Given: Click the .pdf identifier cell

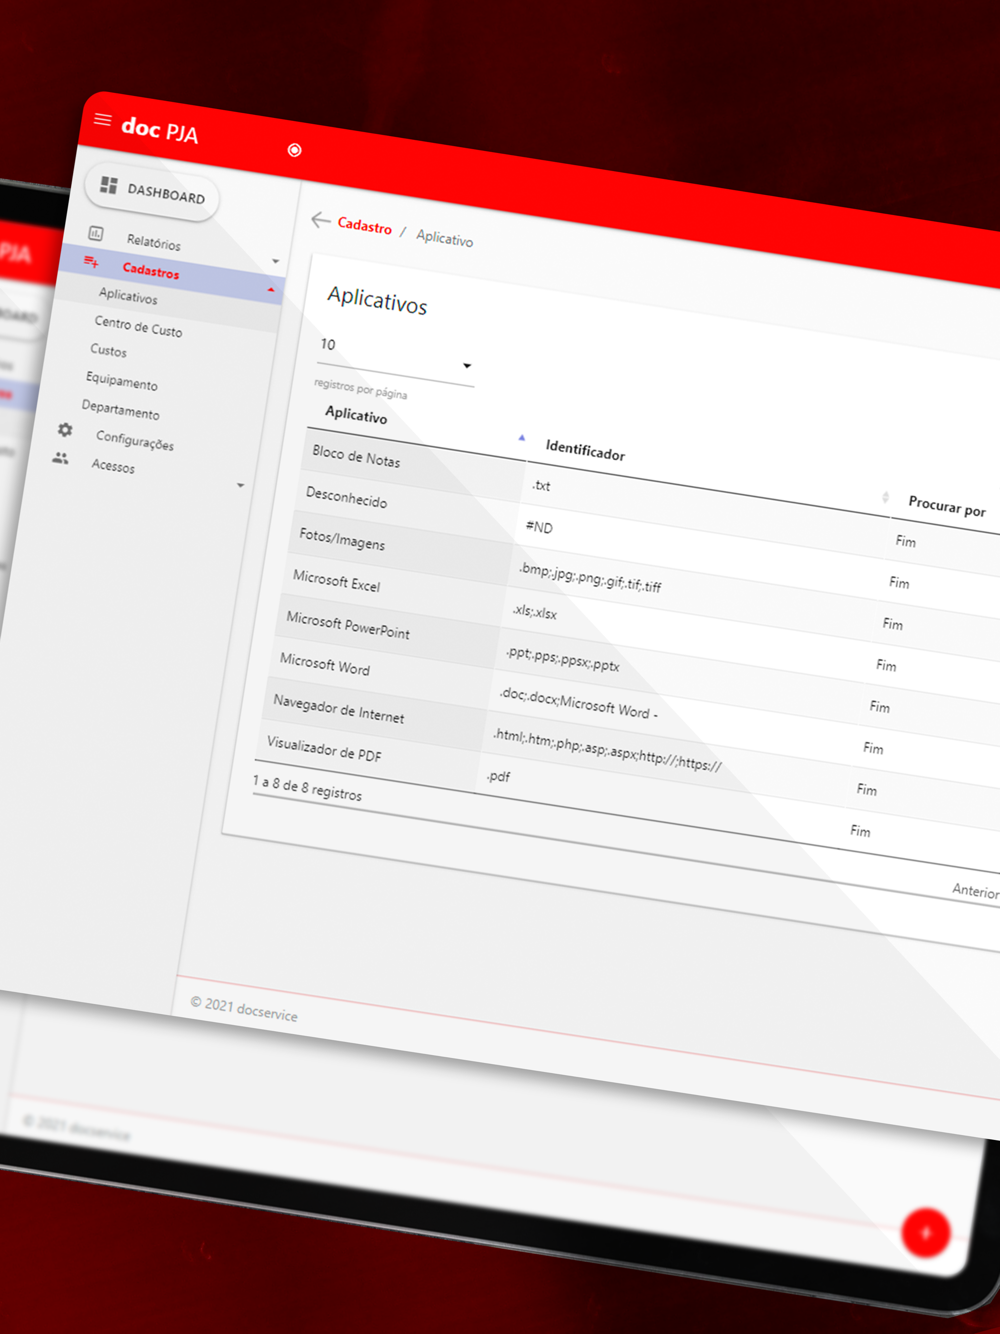Looking at the screenshot, I should 498,776.
